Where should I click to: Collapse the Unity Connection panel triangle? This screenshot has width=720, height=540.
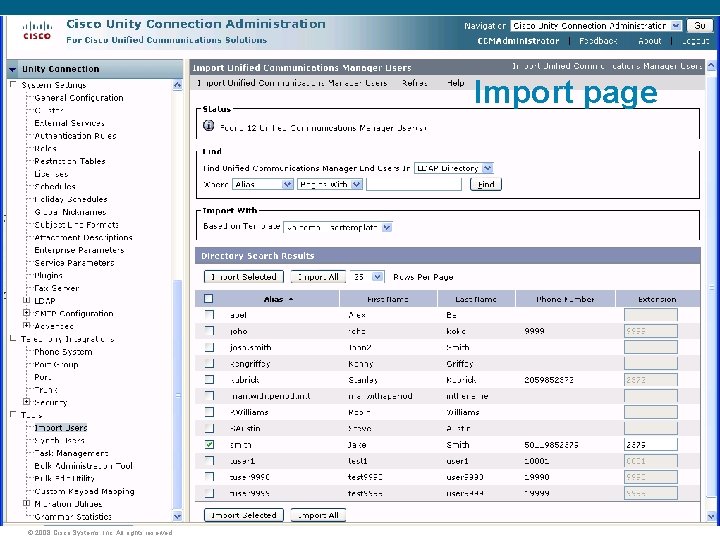pyautogui.click(x=13, y=69)
